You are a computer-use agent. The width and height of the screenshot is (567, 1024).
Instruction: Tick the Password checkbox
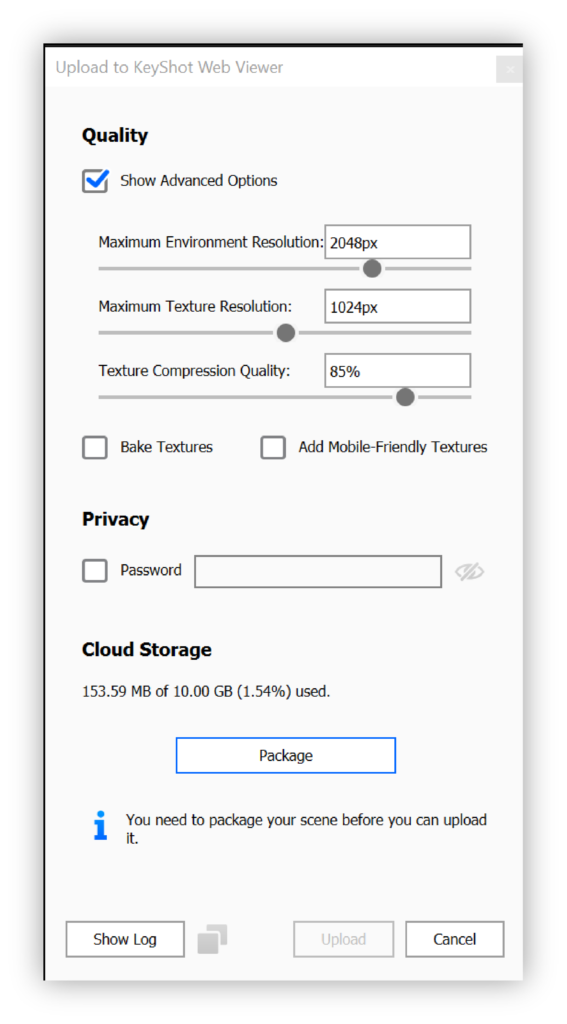click(95, 571)
